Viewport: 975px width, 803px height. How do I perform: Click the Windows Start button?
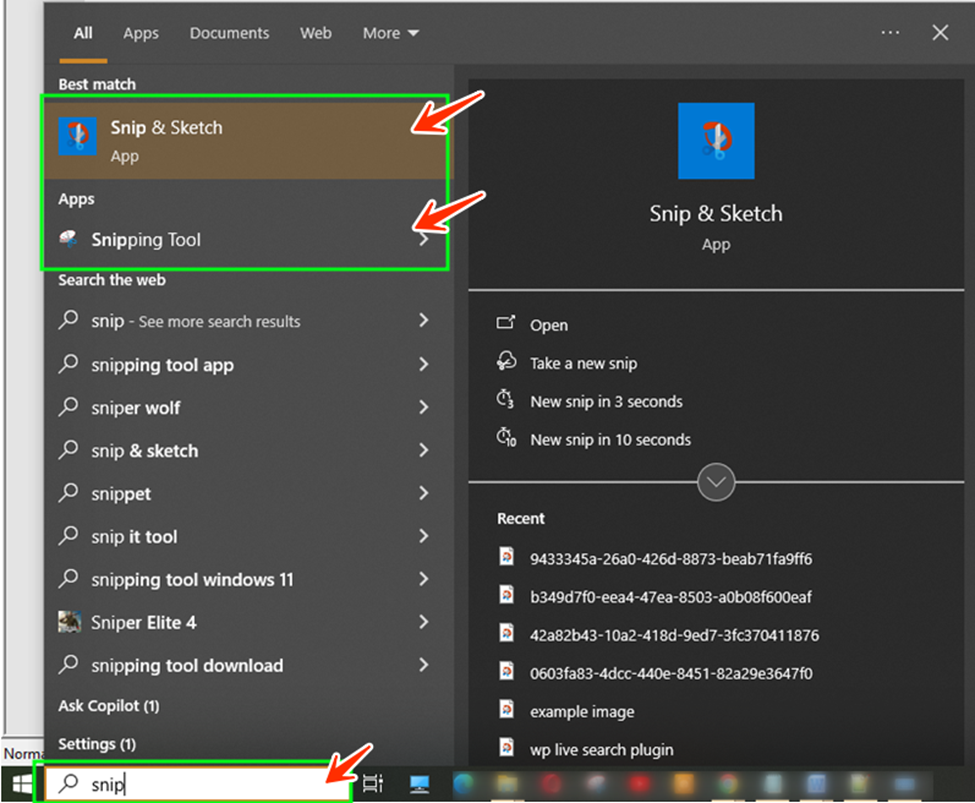click(x=22, y=783)
